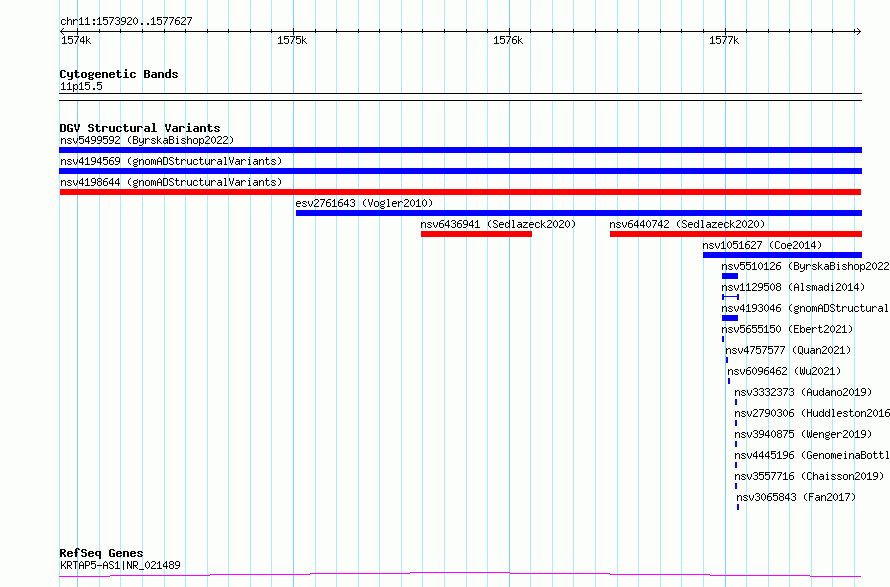Select the short blue bar of nsv5510126
This screenshot has width=890, height=587.
click(730, 276)
